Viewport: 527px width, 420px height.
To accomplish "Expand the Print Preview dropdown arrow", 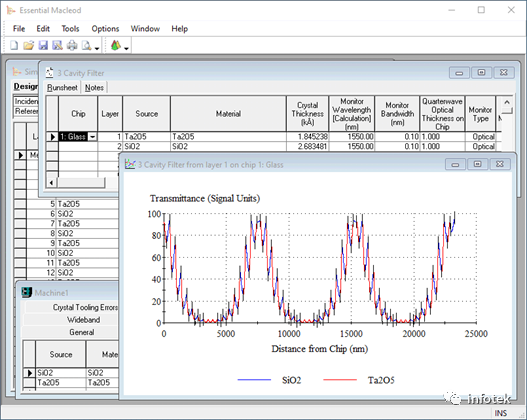I will click(97, 48).
